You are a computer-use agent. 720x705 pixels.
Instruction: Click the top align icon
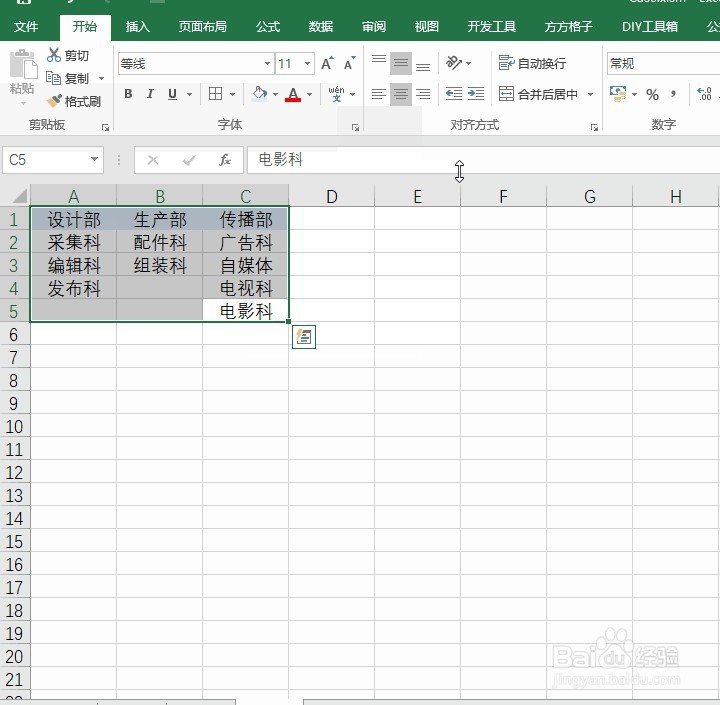pyautogui.click(x=379, y=63)
